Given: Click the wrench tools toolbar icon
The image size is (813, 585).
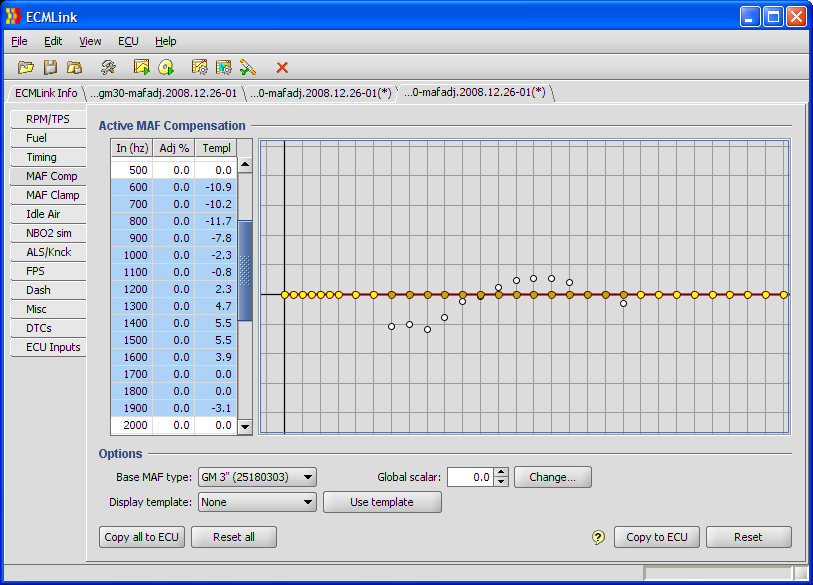Looking at the screenshot, I should point(108,67).
